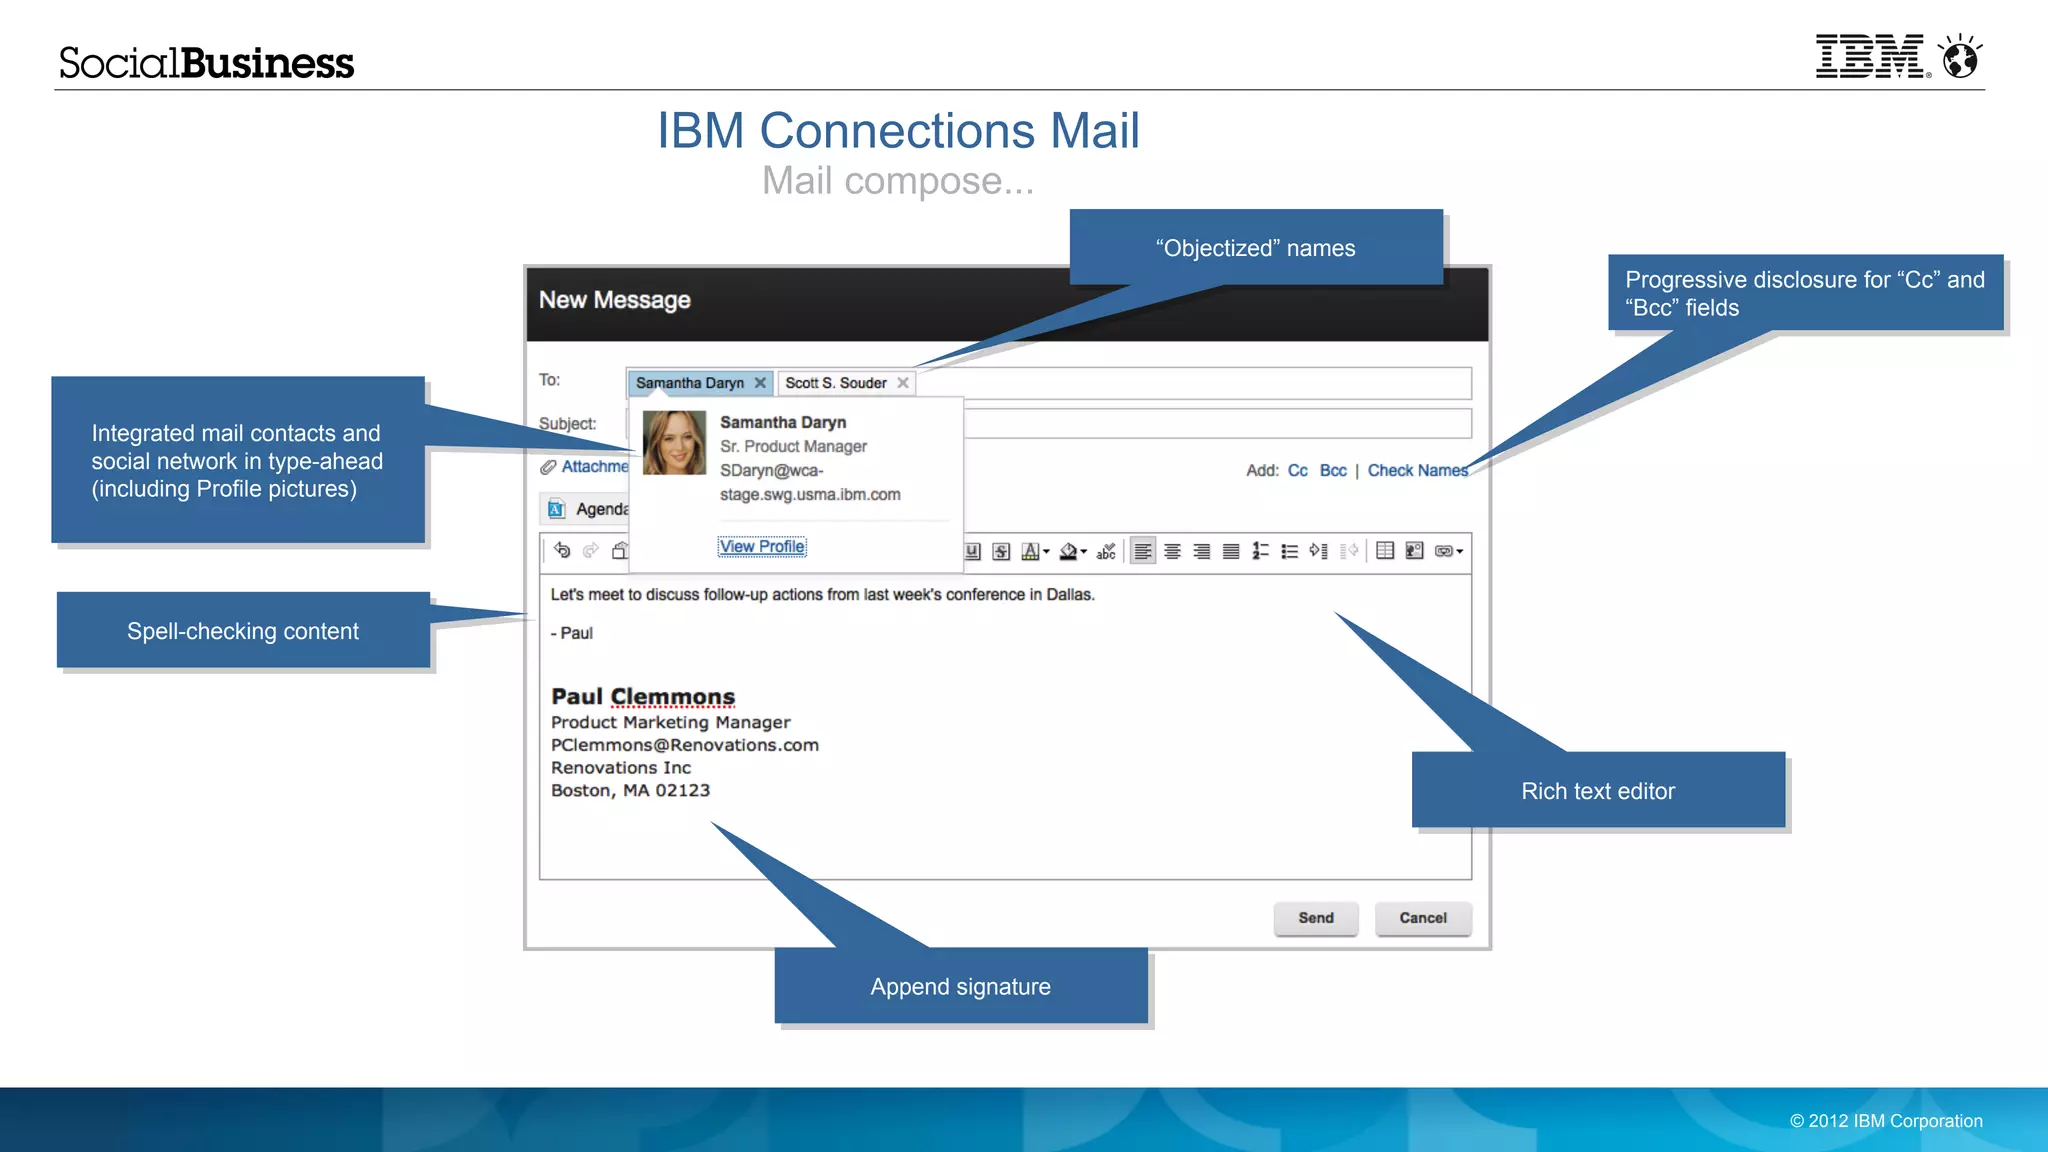Viewport: 2048px width, 1152px height.
Task: Remove Scott S. Souder from recipients
Action: [x=903, y=383]
